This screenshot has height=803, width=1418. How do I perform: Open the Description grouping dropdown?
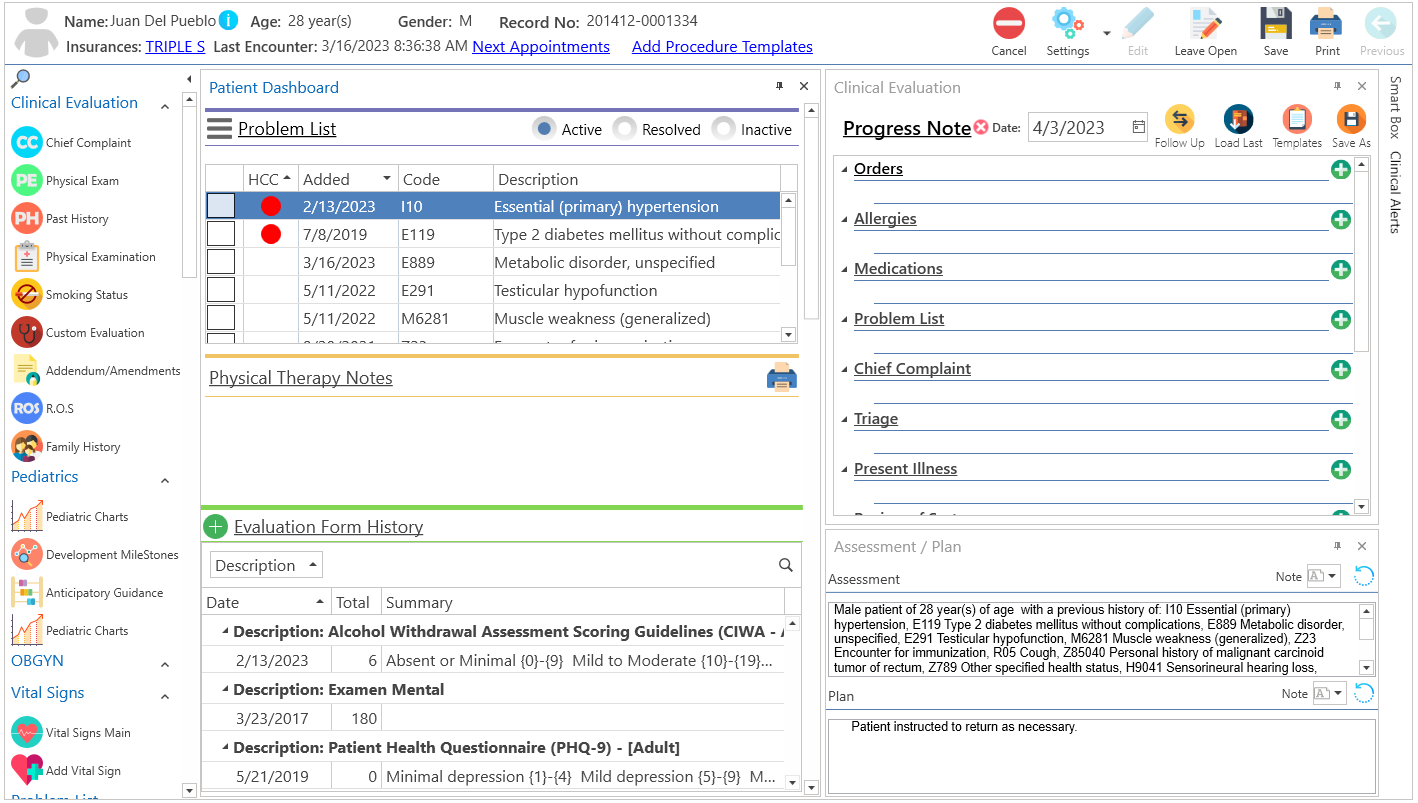266,565
